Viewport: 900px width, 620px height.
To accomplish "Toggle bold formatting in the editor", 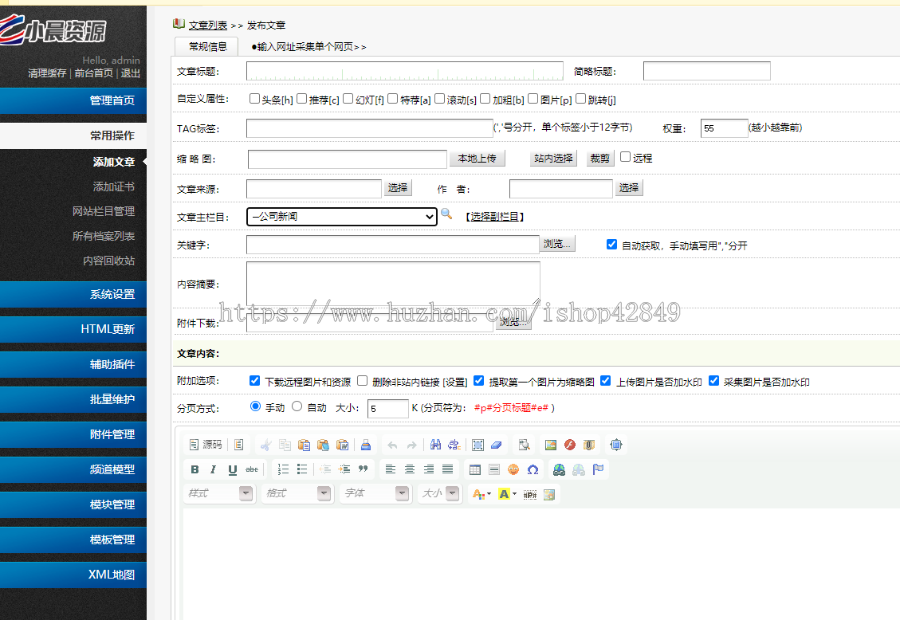I will 195,470.
